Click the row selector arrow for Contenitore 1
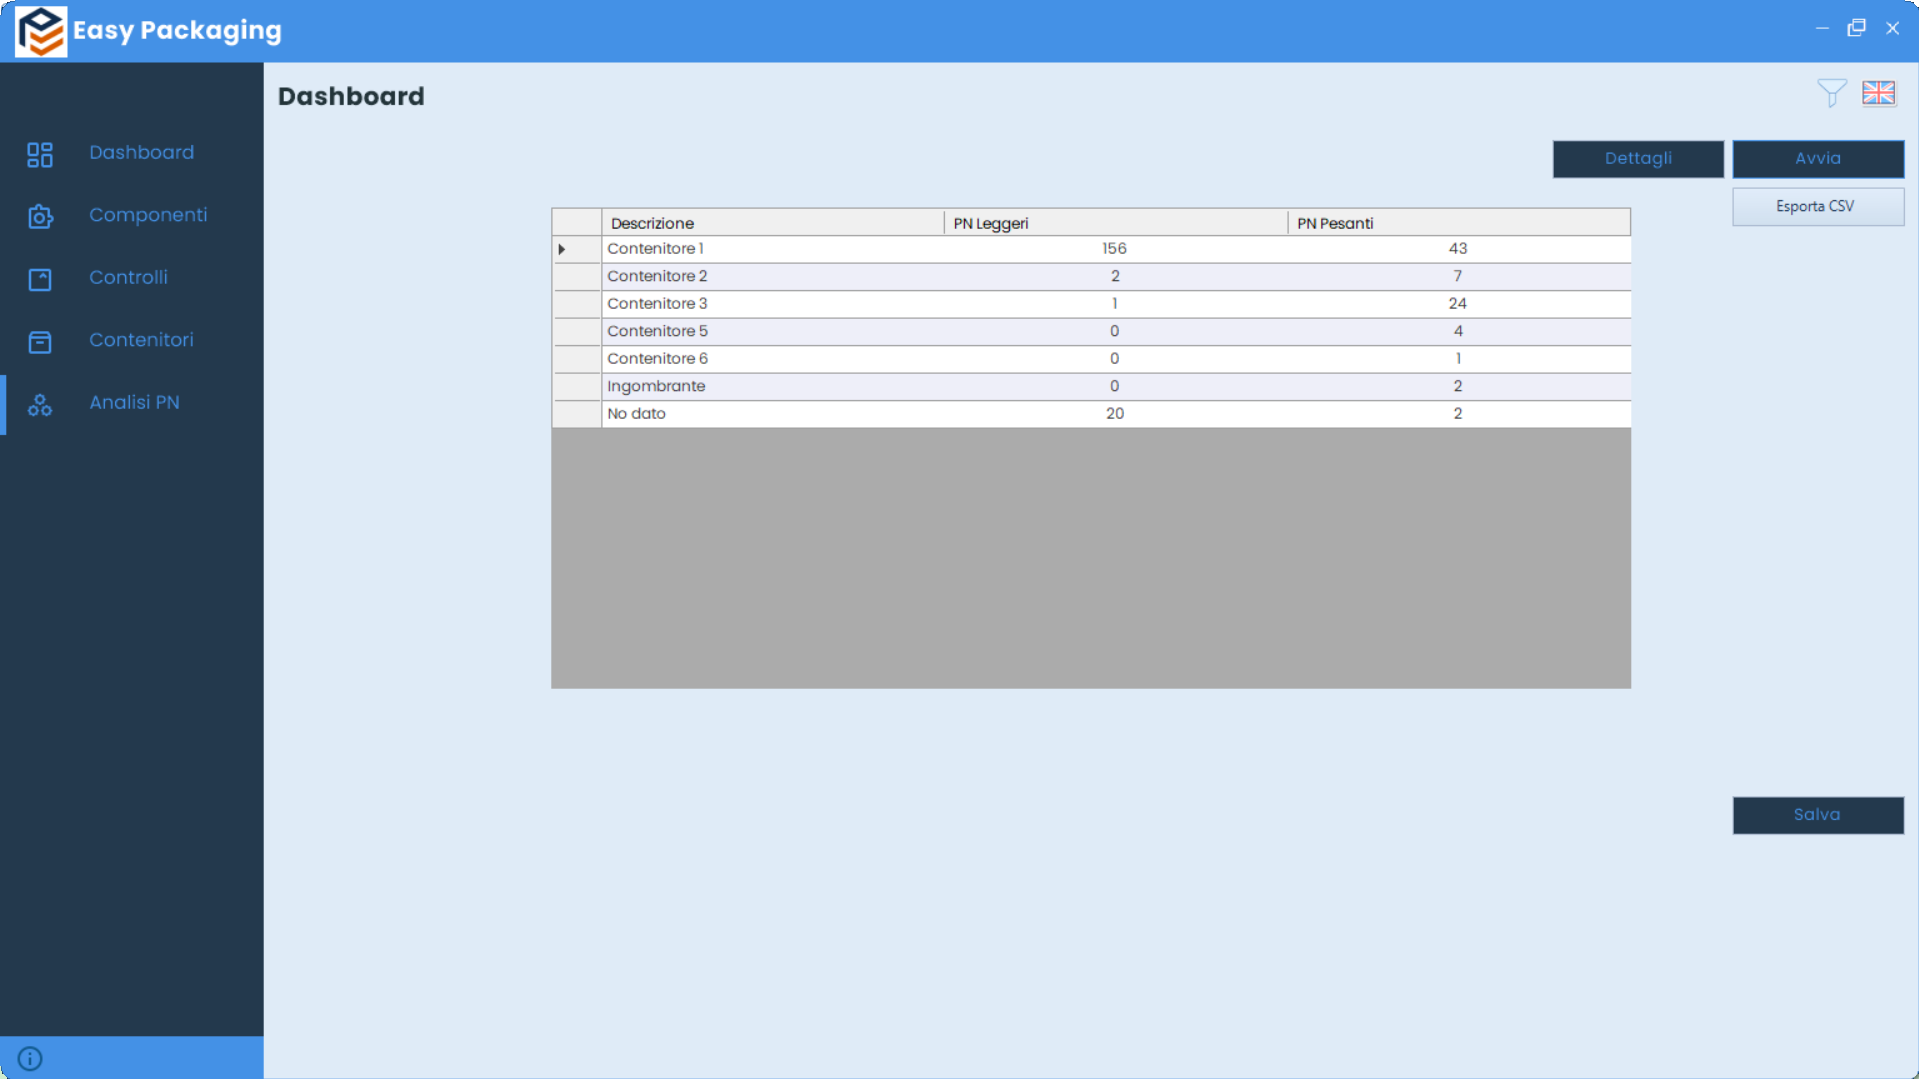1919x1079 pixels. coord(563,249)
